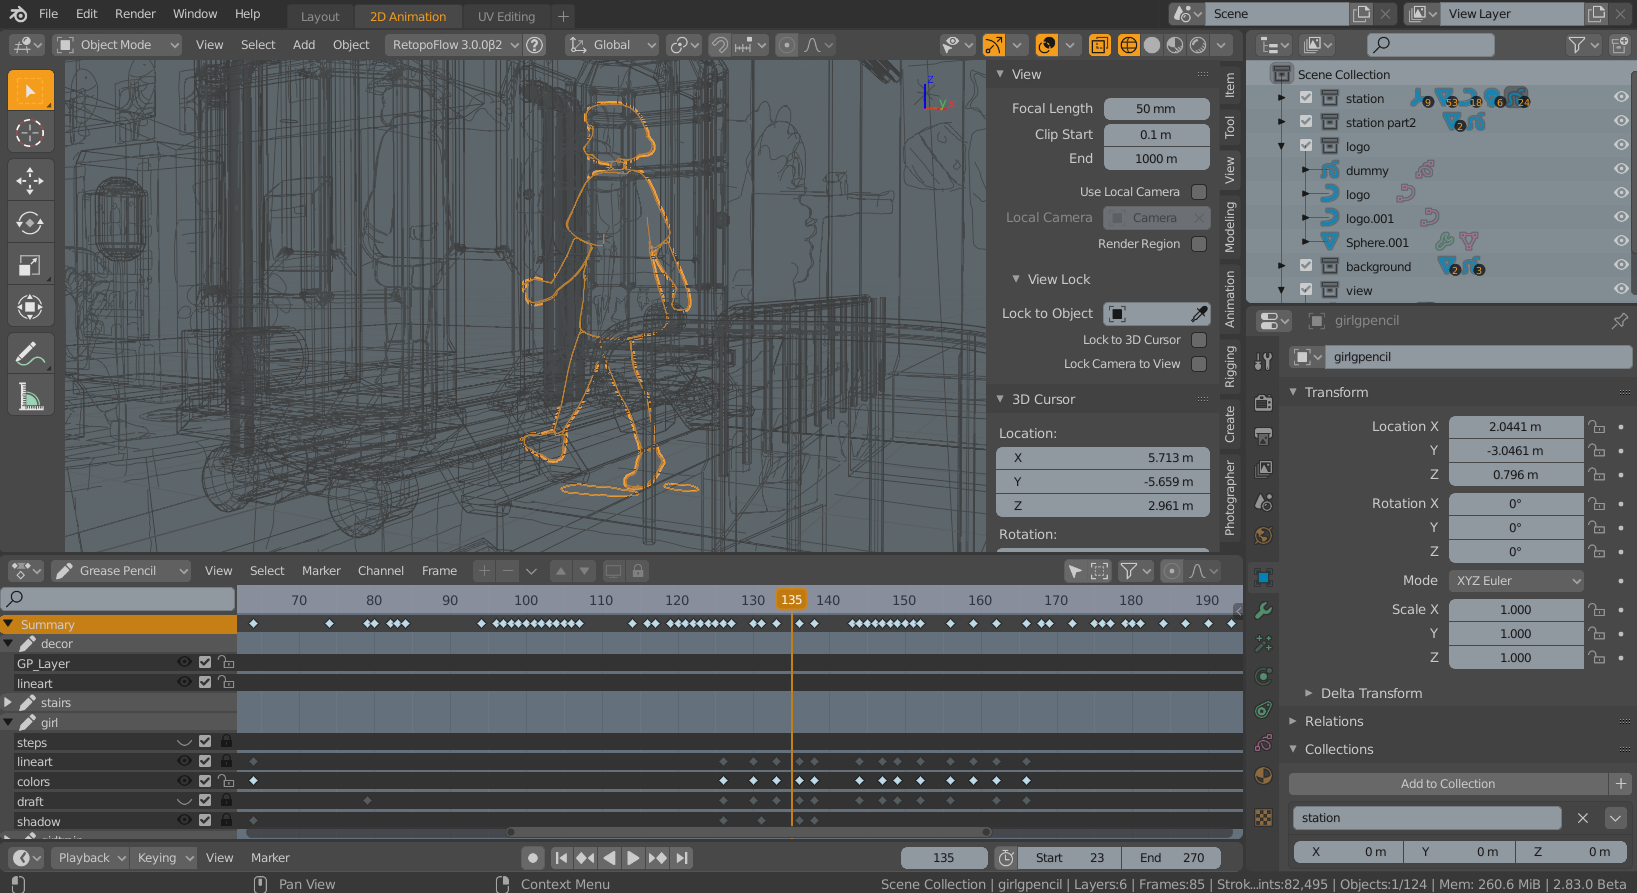This screenshot has height=893, width=1637.
Task: Select the Measure ruler tool
Action: (x=30, y=397)
